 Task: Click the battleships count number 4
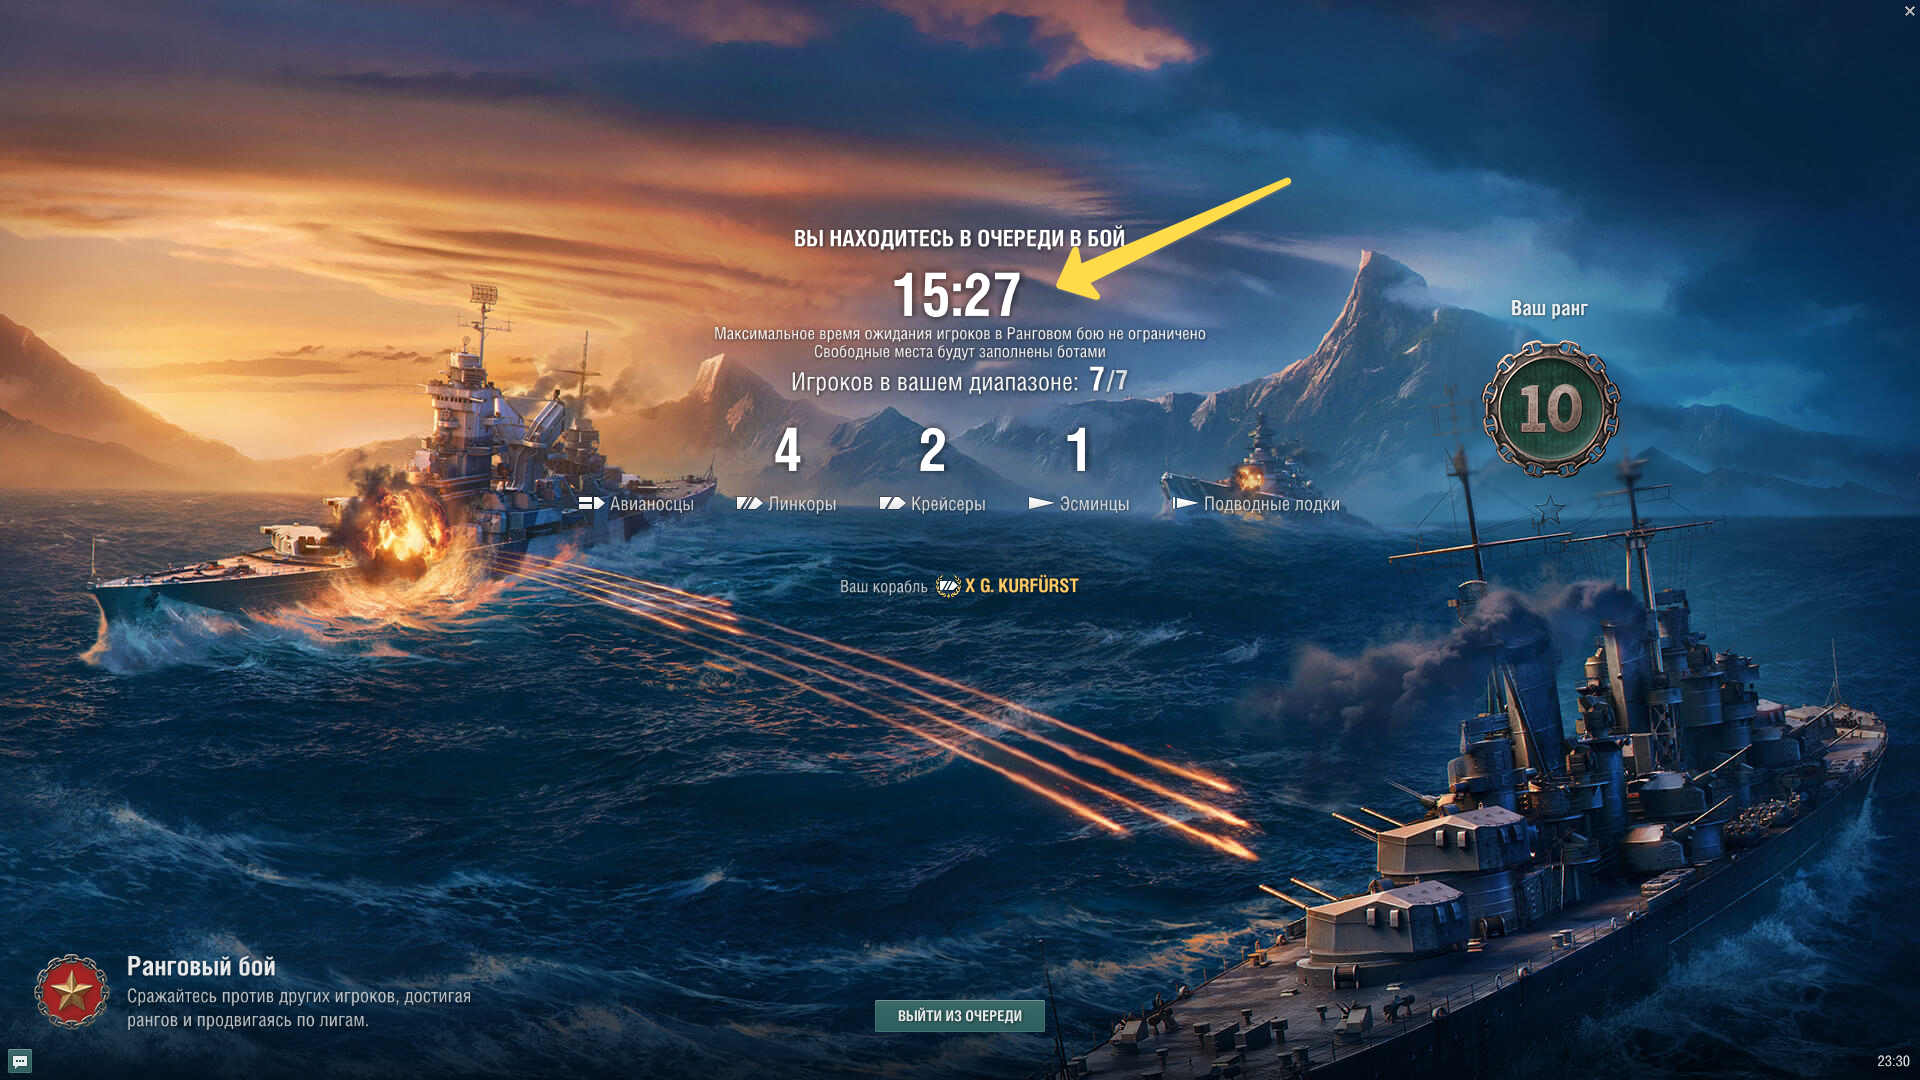788,451
